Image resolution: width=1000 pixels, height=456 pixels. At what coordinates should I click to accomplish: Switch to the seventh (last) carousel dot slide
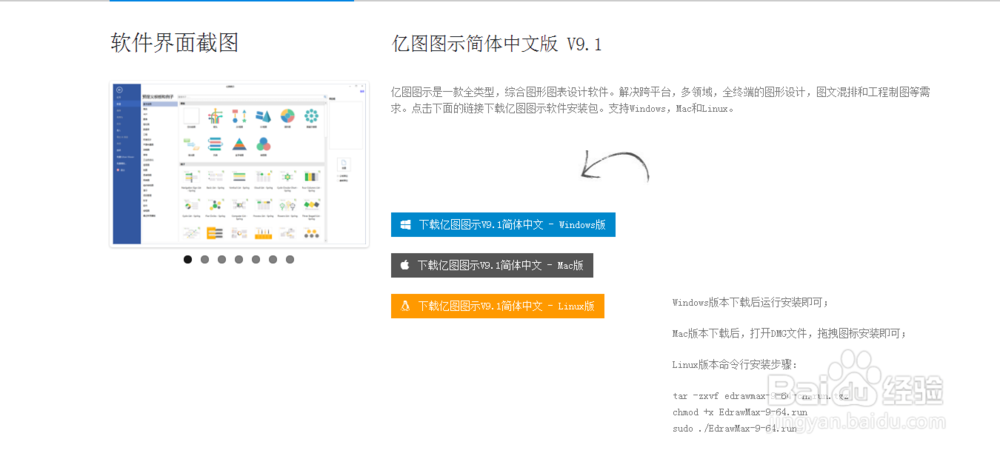[x=290, y=259]
